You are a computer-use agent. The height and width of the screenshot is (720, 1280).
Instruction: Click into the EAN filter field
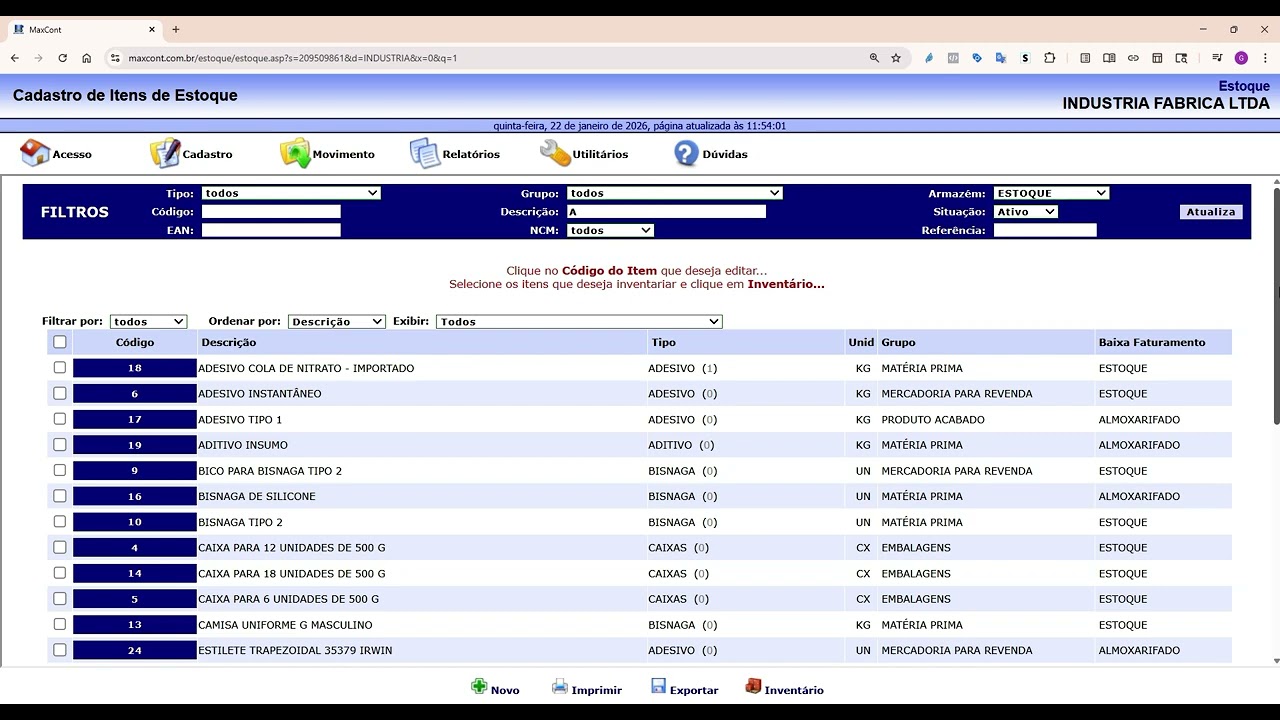271,230
